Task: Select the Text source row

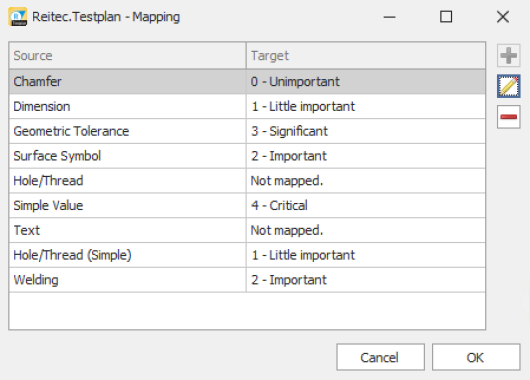Action: [247, 230]
